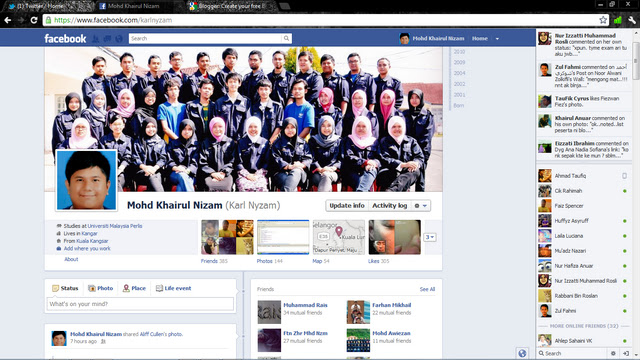
Task: Click globe icon at bottom of timeline
Action: point(522,353)
